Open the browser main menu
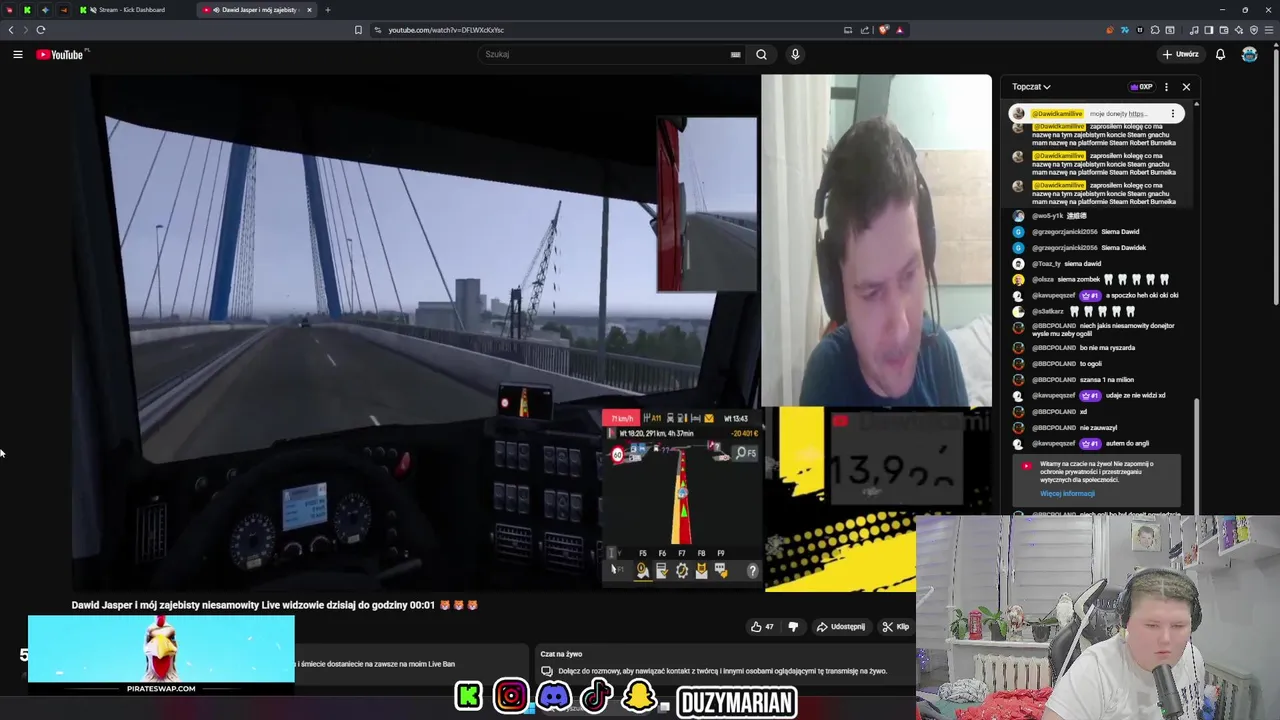 [x=1268, y=30]
